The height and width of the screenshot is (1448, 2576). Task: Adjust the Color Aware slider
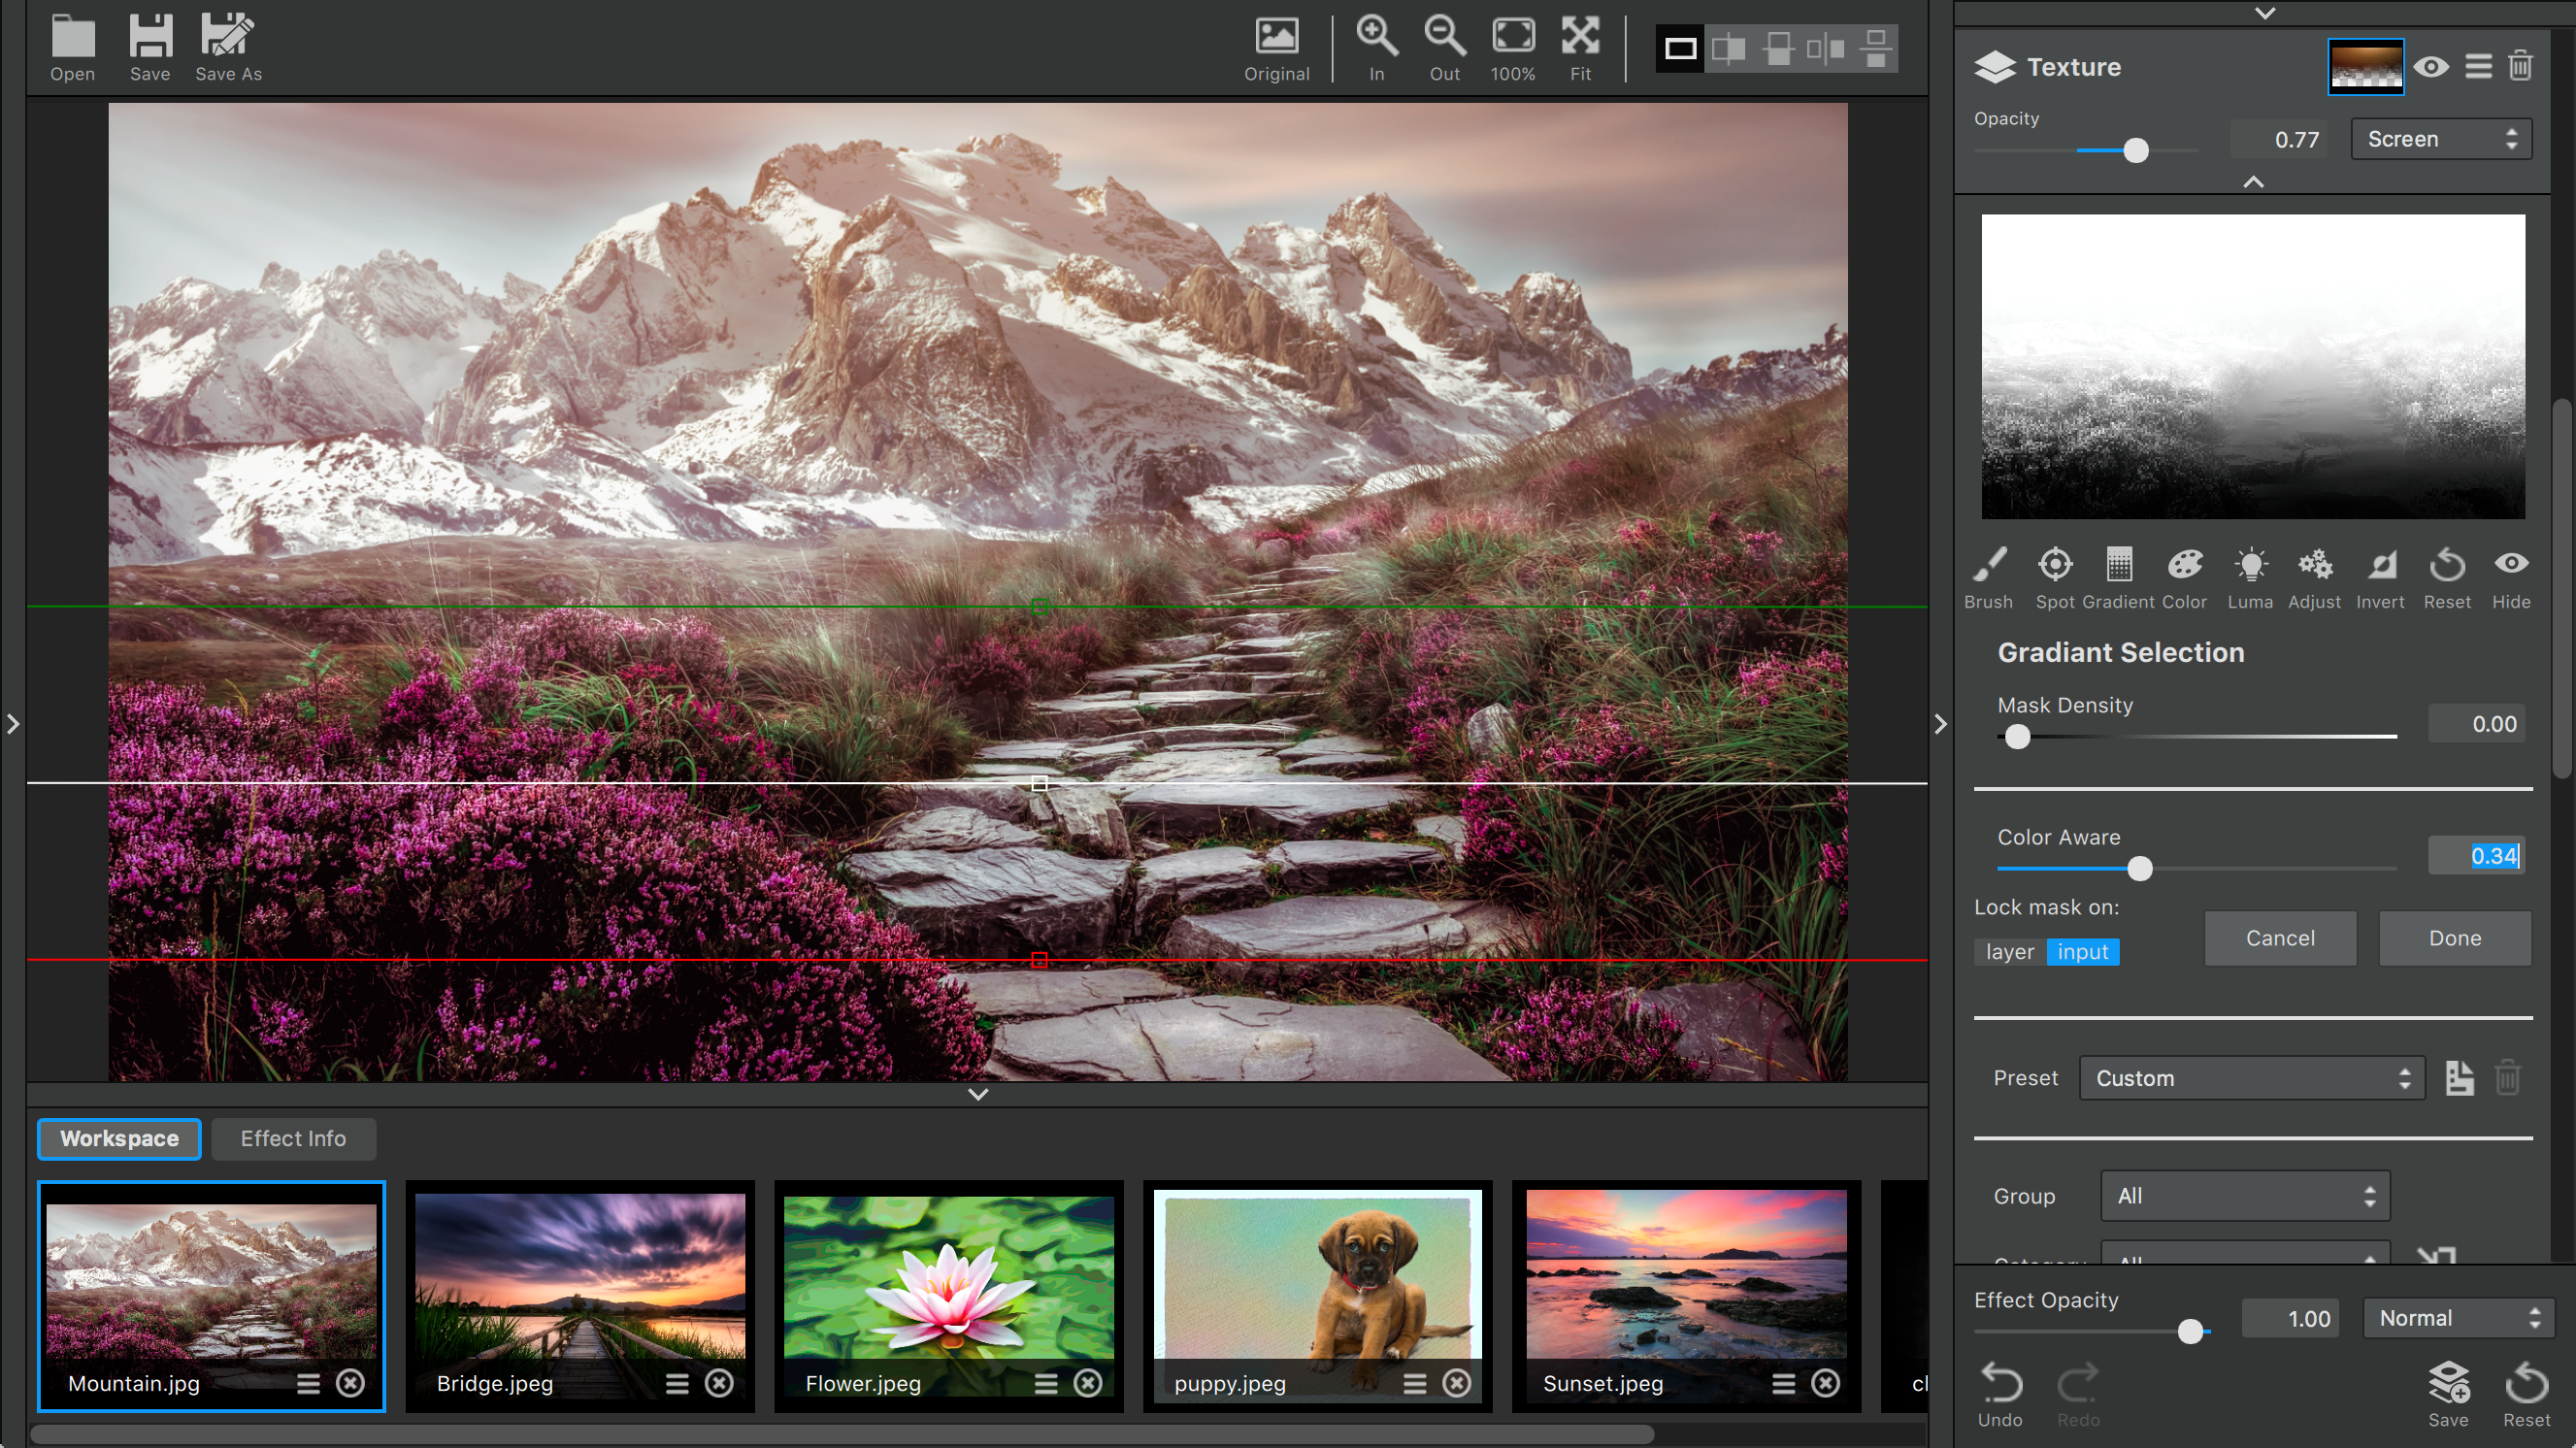2139,869
